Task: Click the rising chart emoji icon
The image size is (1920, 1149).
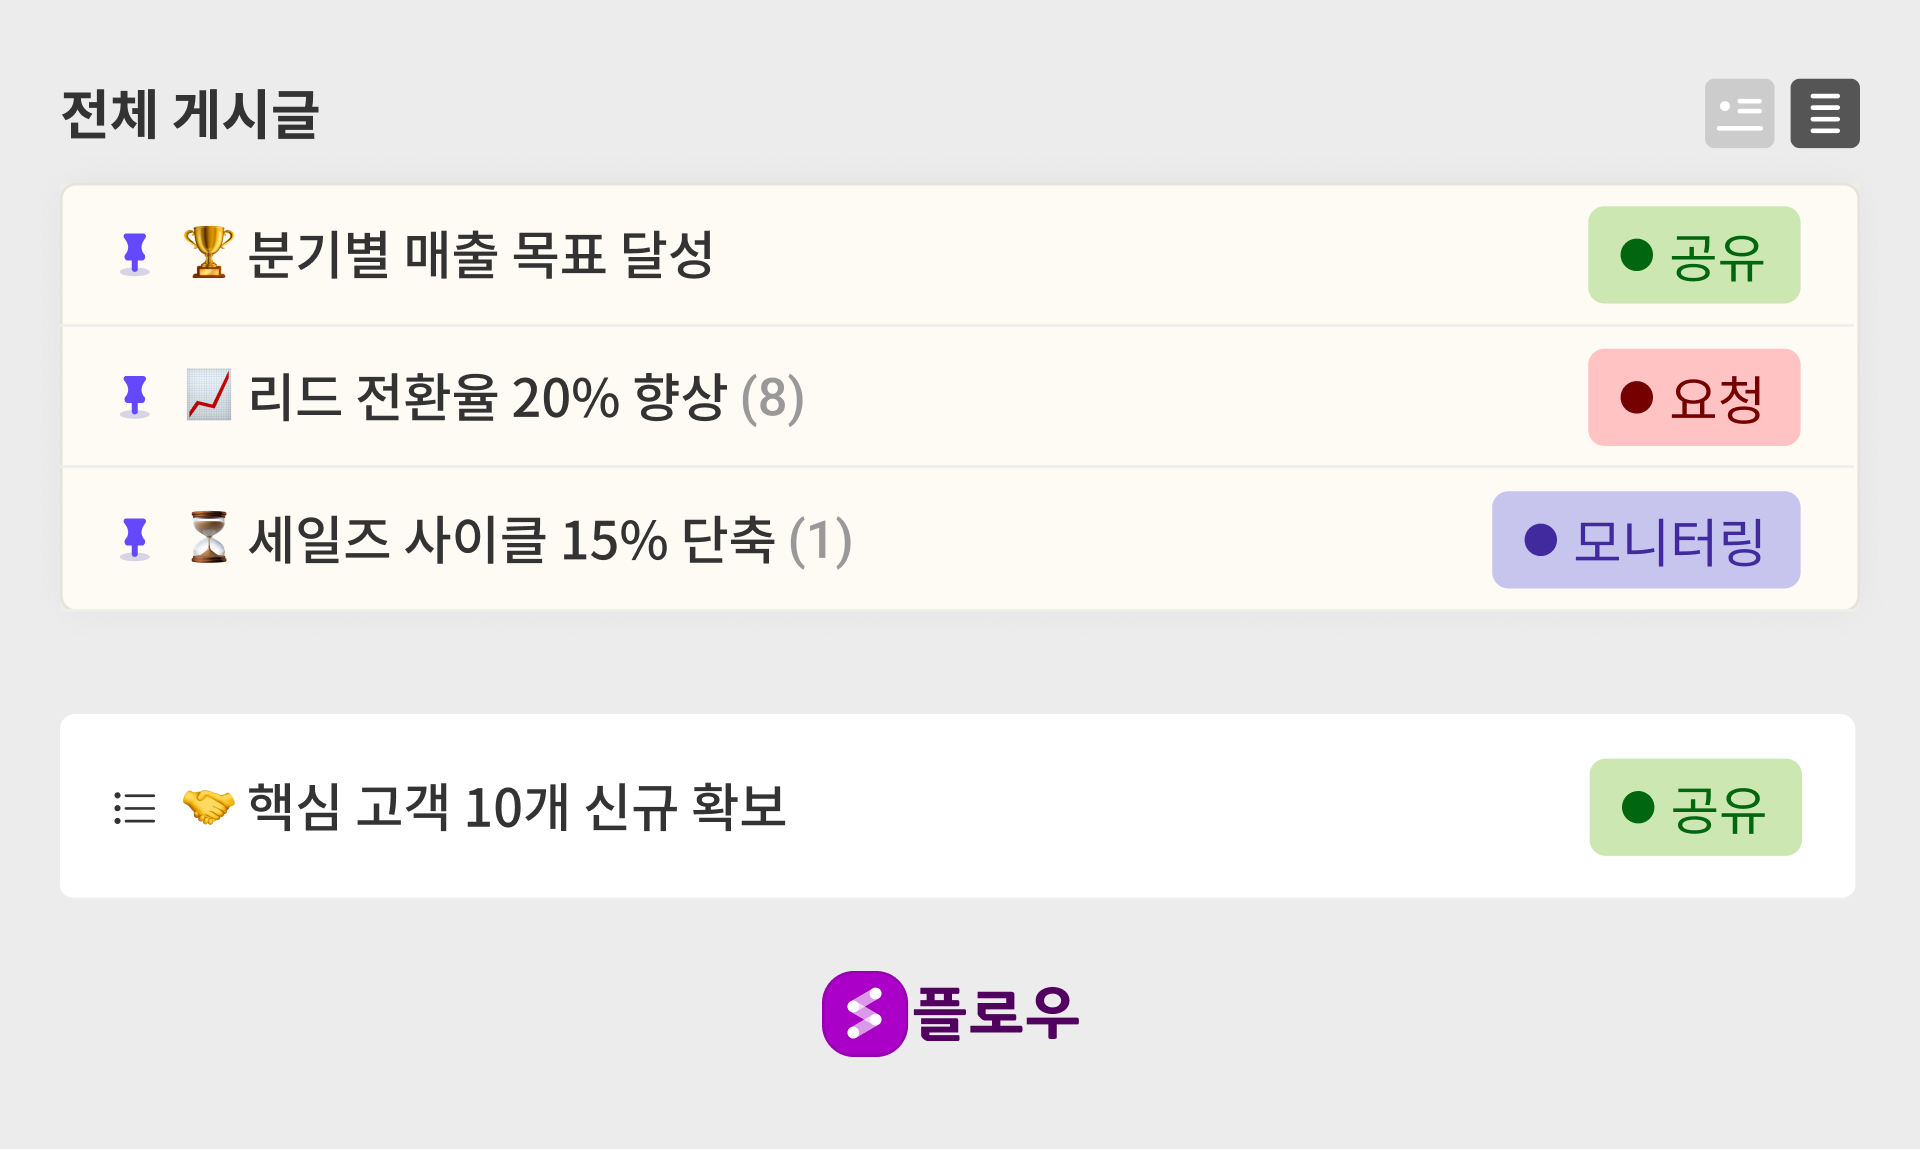Action: pyautogui.click(x=208, y=395)
